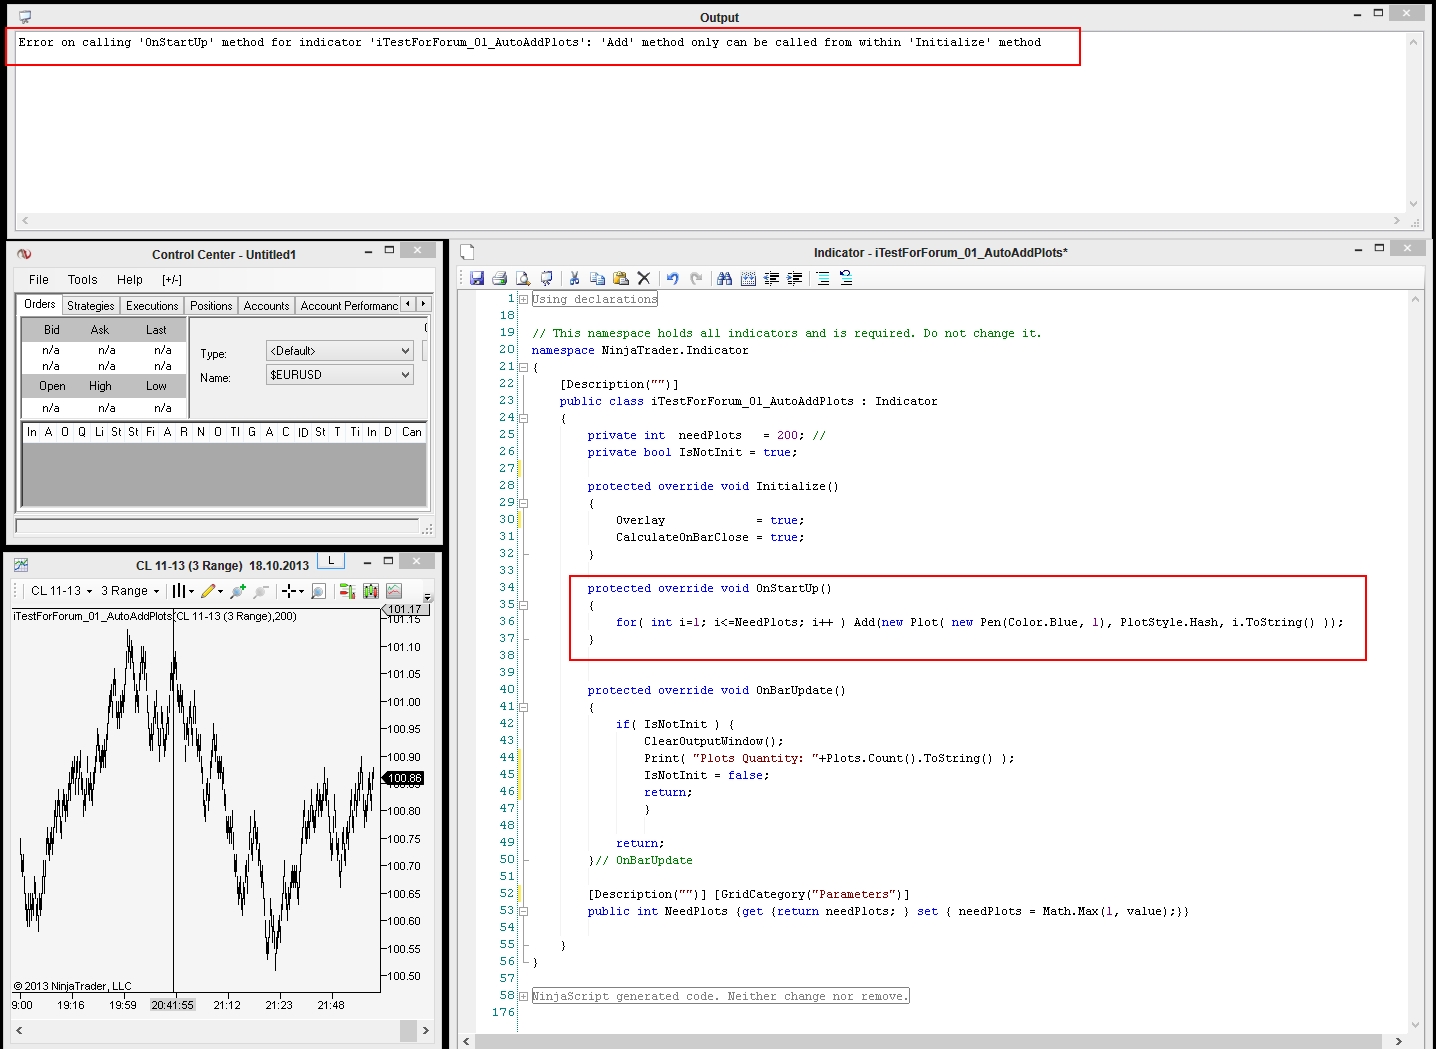Click the Print icon in the editor toolbar
This screenshot has height=1049, width=1436.
click(x=500, y=279)
